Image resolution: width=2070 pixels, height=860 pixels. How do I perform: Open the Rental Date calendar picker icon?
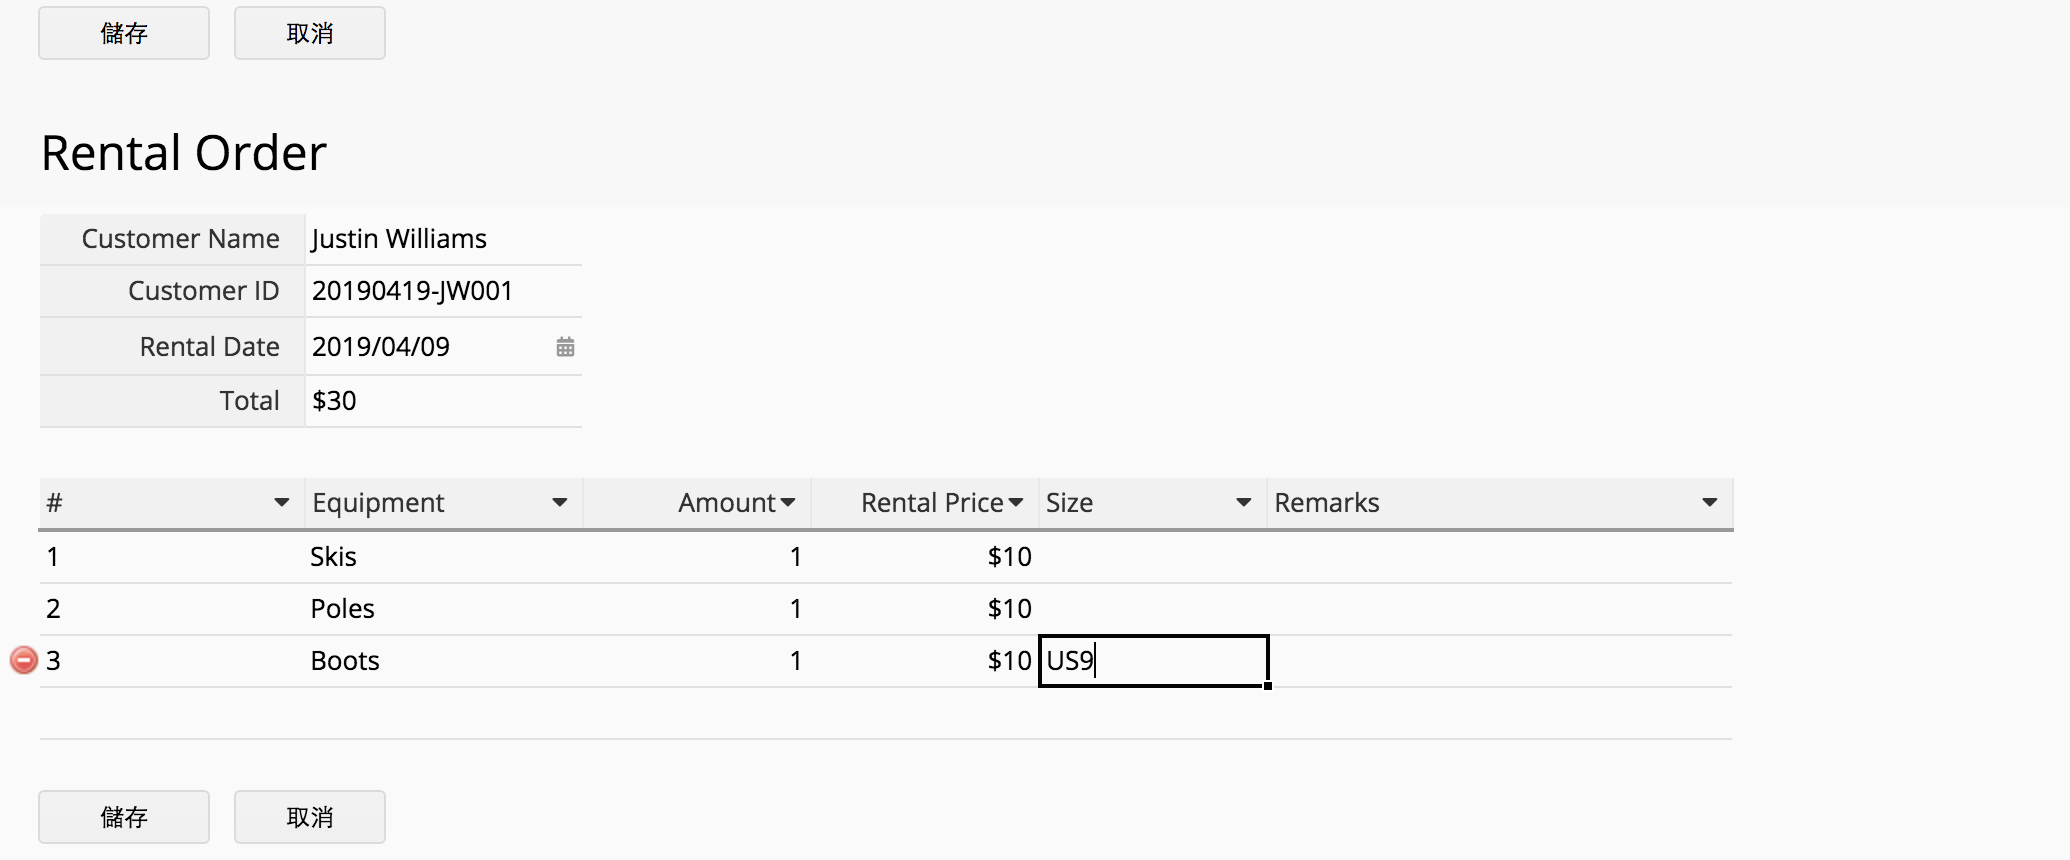tap(565, 347)
